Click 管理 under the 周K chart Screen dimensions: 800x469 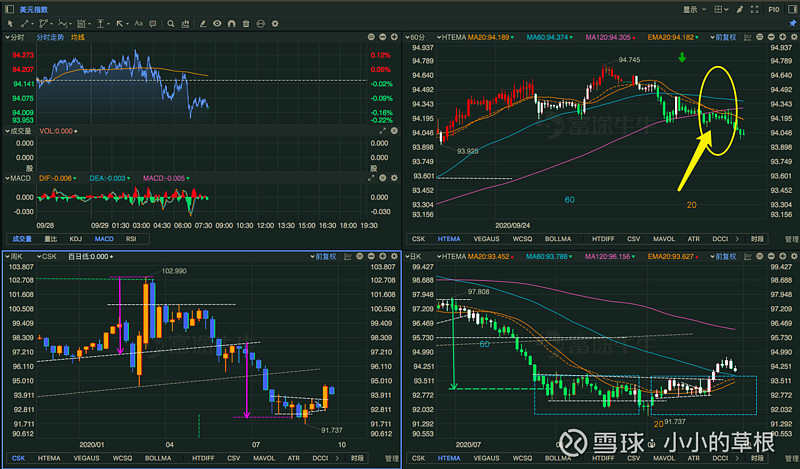391,458
